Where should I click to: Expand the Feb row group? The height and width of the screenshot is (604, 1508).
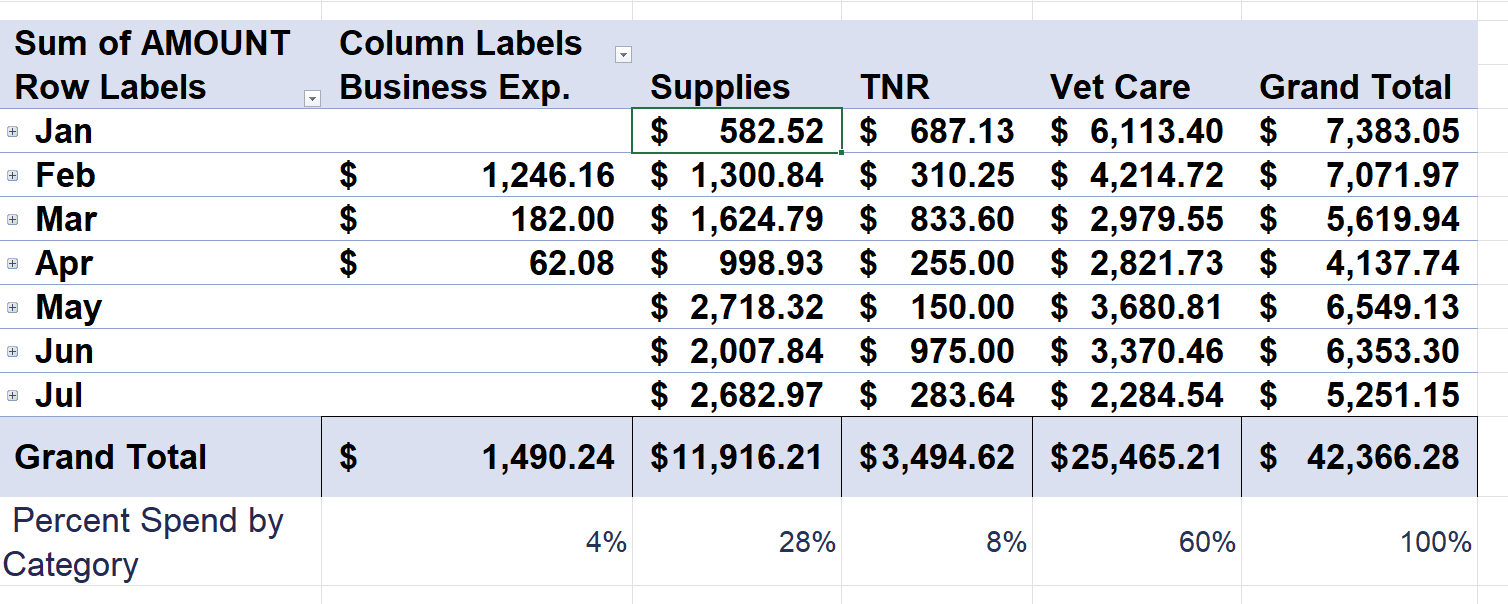(12, 175)
